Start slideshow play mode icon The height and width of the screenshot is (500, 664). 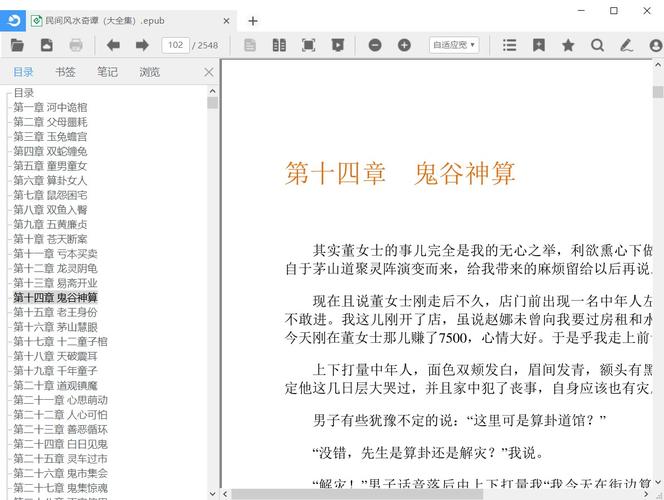point(338,45)
